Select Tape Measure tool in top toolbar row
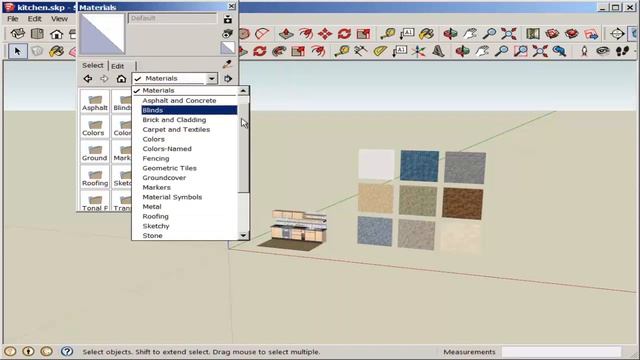640x360 pixels. coord(387,33)
